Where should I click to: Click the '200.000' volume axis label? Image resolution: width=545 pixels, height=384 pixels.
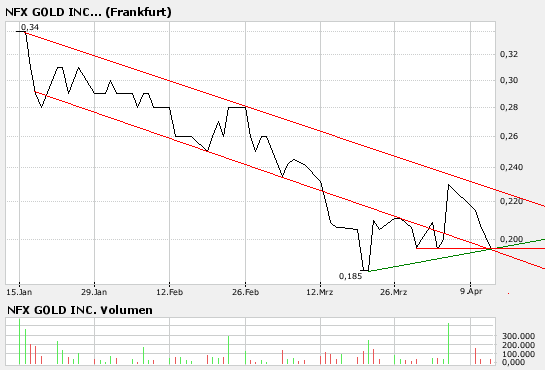pos(518,345)
